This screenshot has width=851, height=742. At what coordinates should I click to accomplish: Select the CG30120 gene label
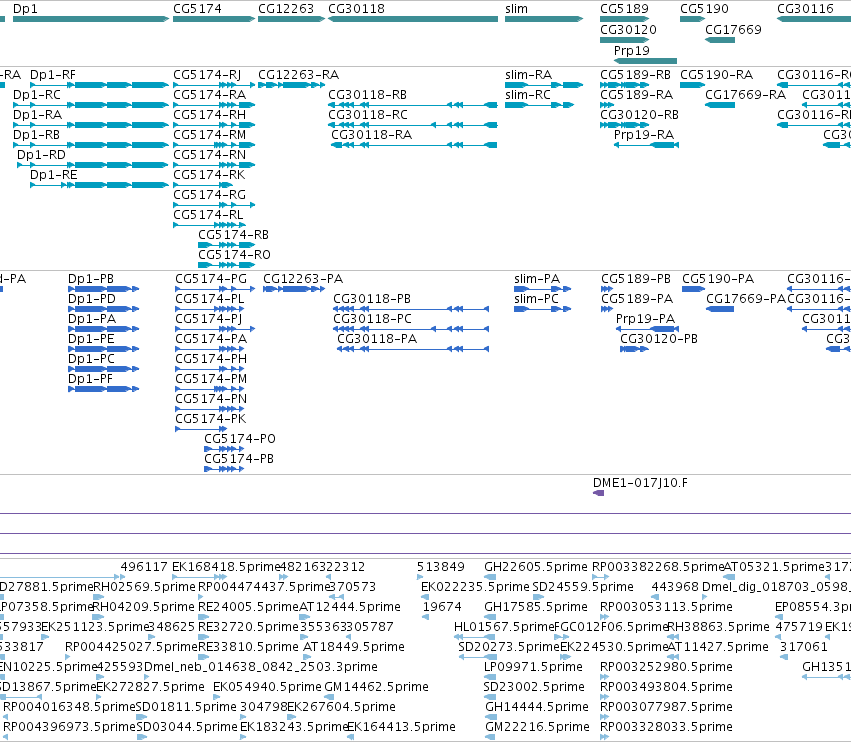click(628, 29)
